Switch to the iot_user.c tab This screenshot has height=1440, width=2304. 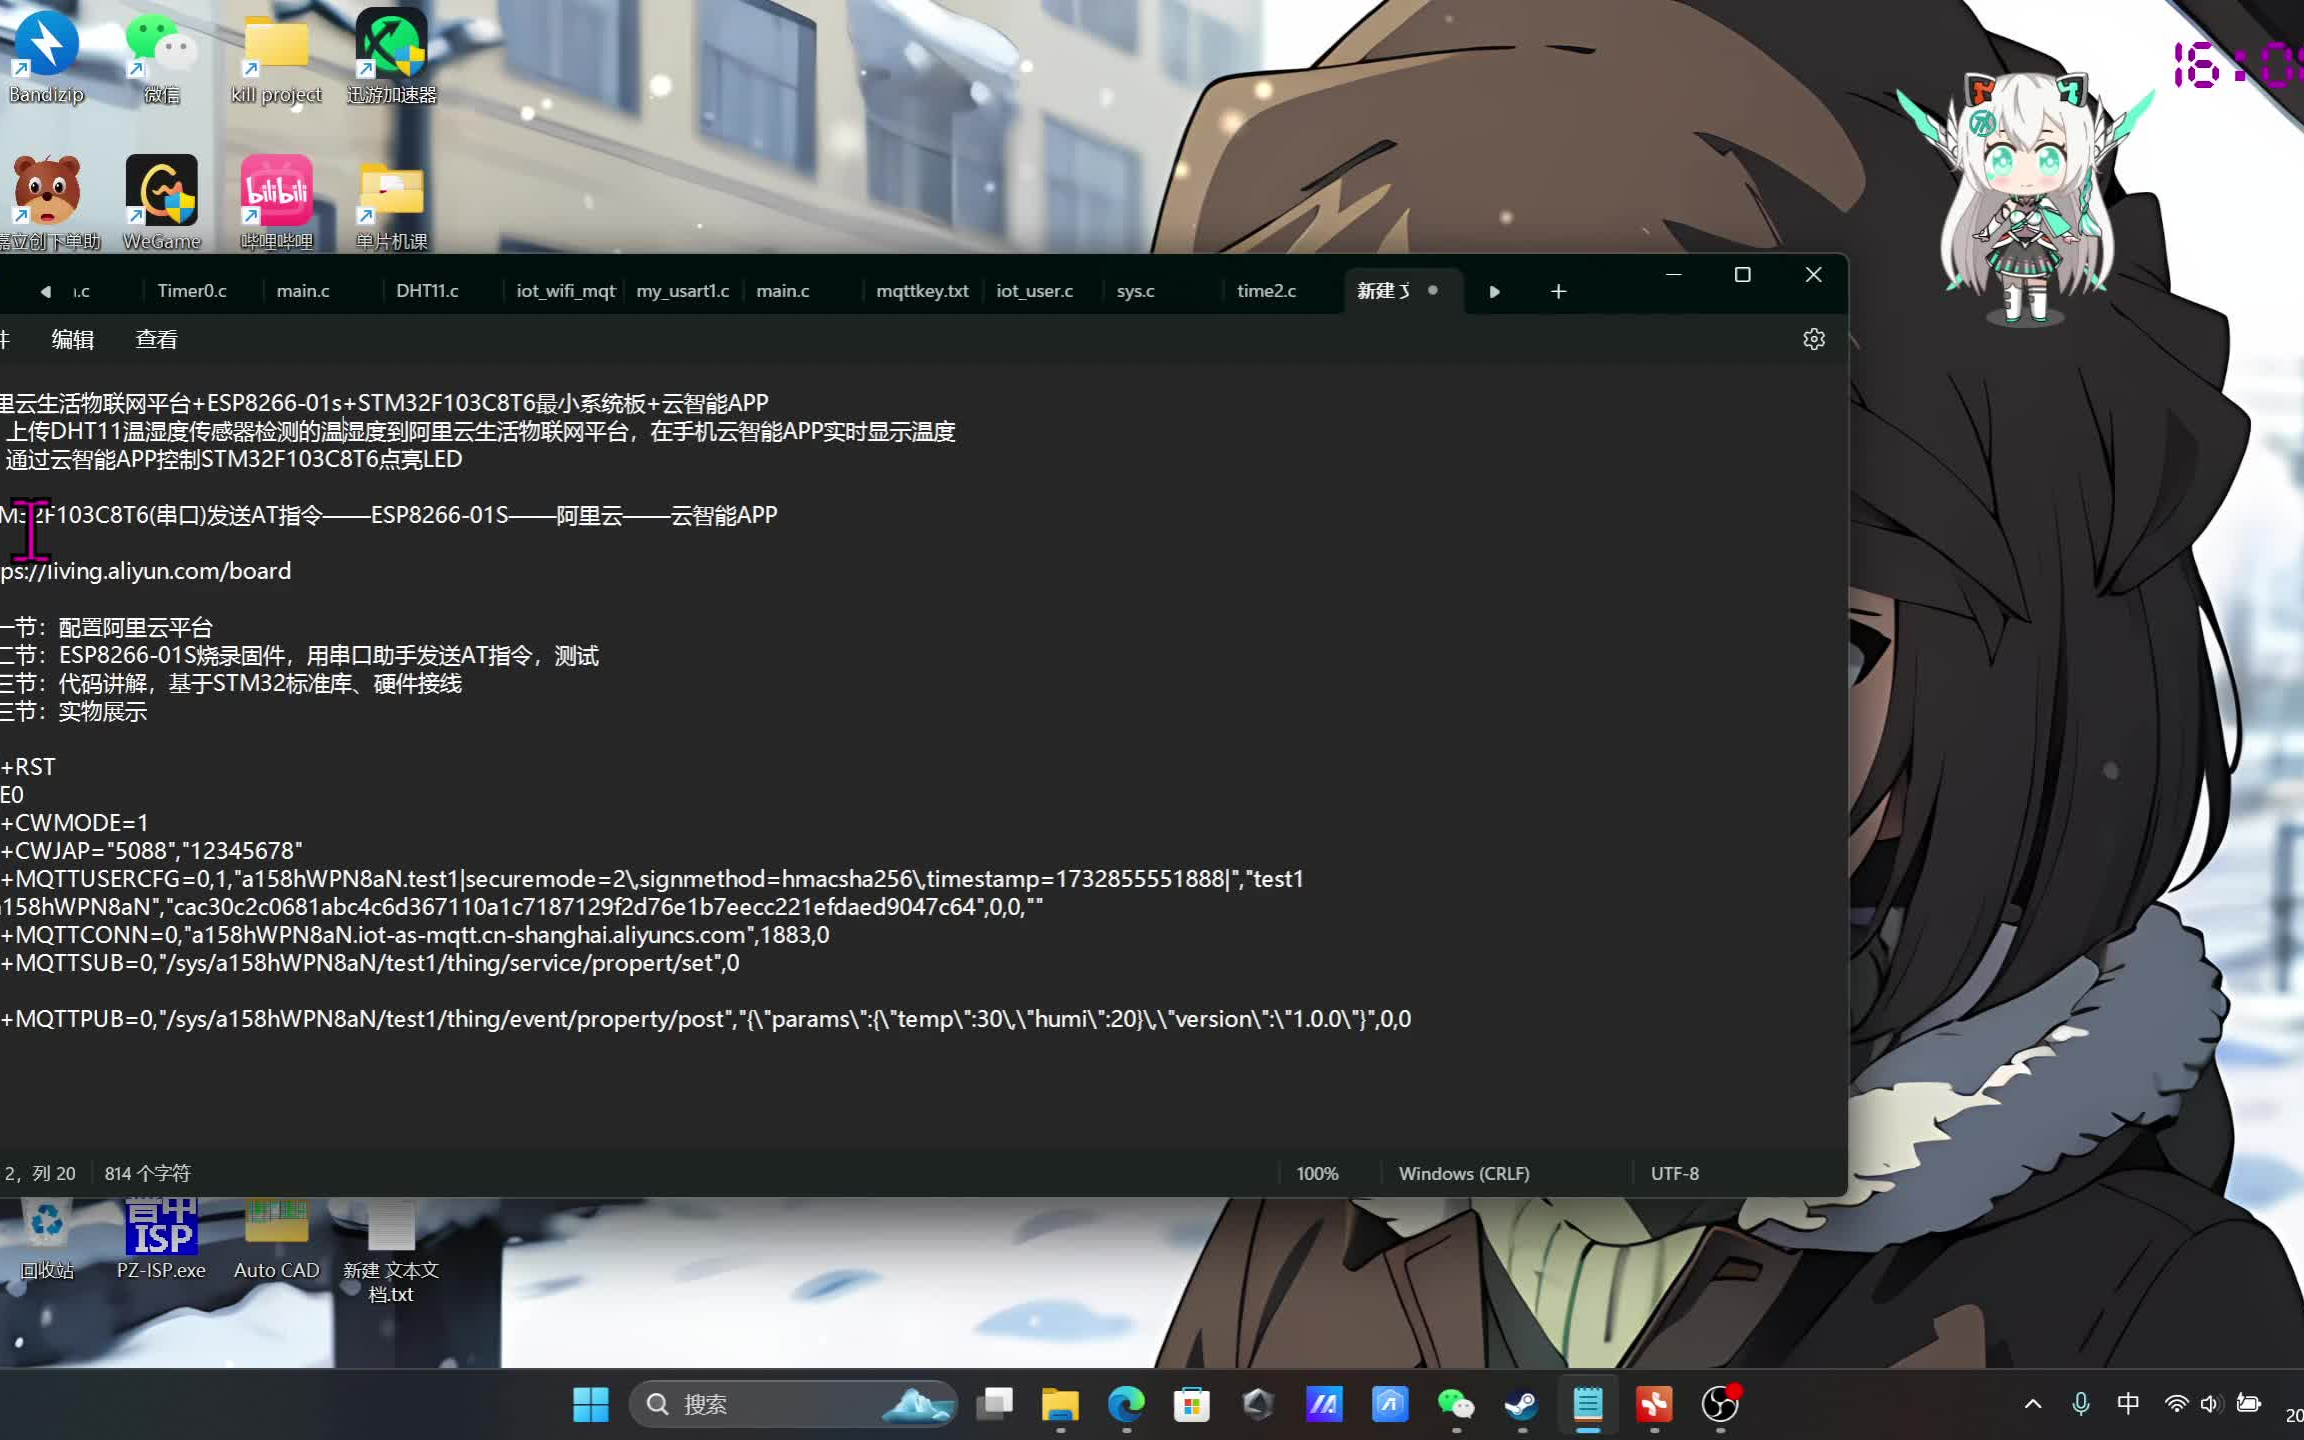(x=1034, y=291)
